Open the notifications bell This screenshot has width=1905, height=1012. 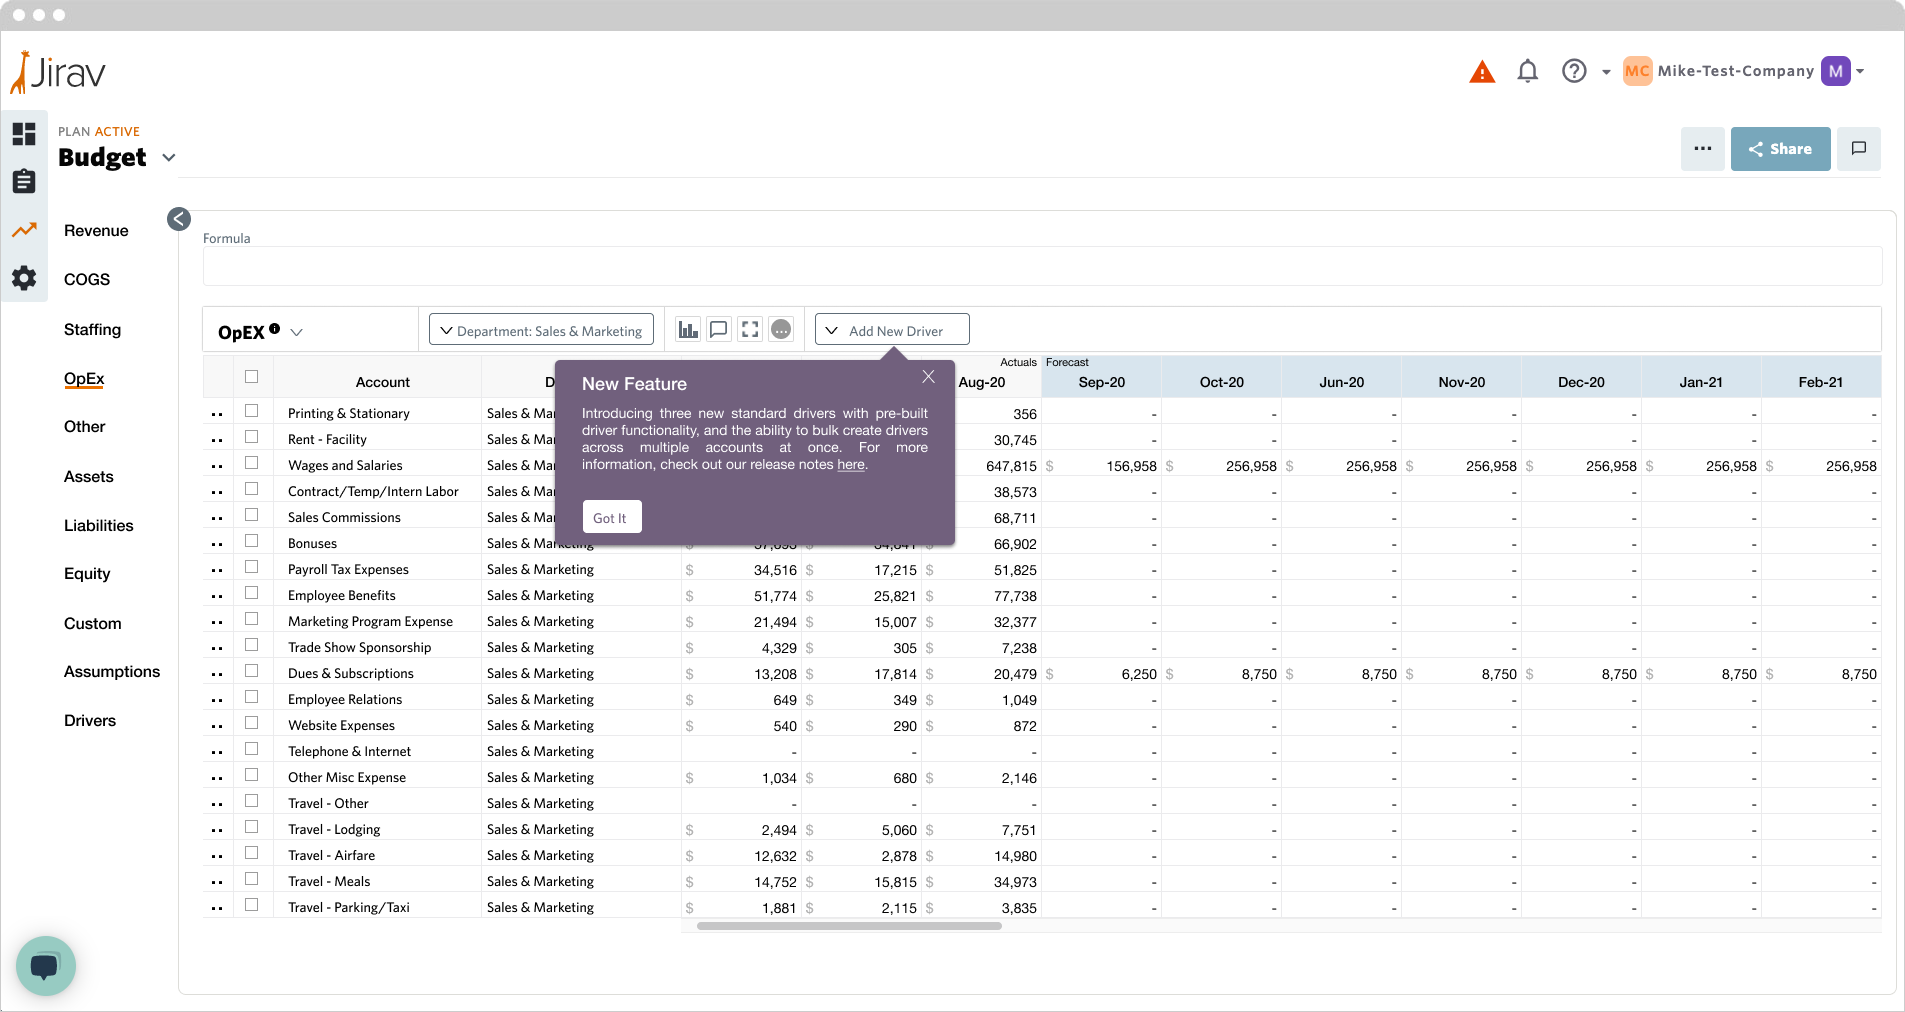pyautogui.click(x=1527, y=71)
